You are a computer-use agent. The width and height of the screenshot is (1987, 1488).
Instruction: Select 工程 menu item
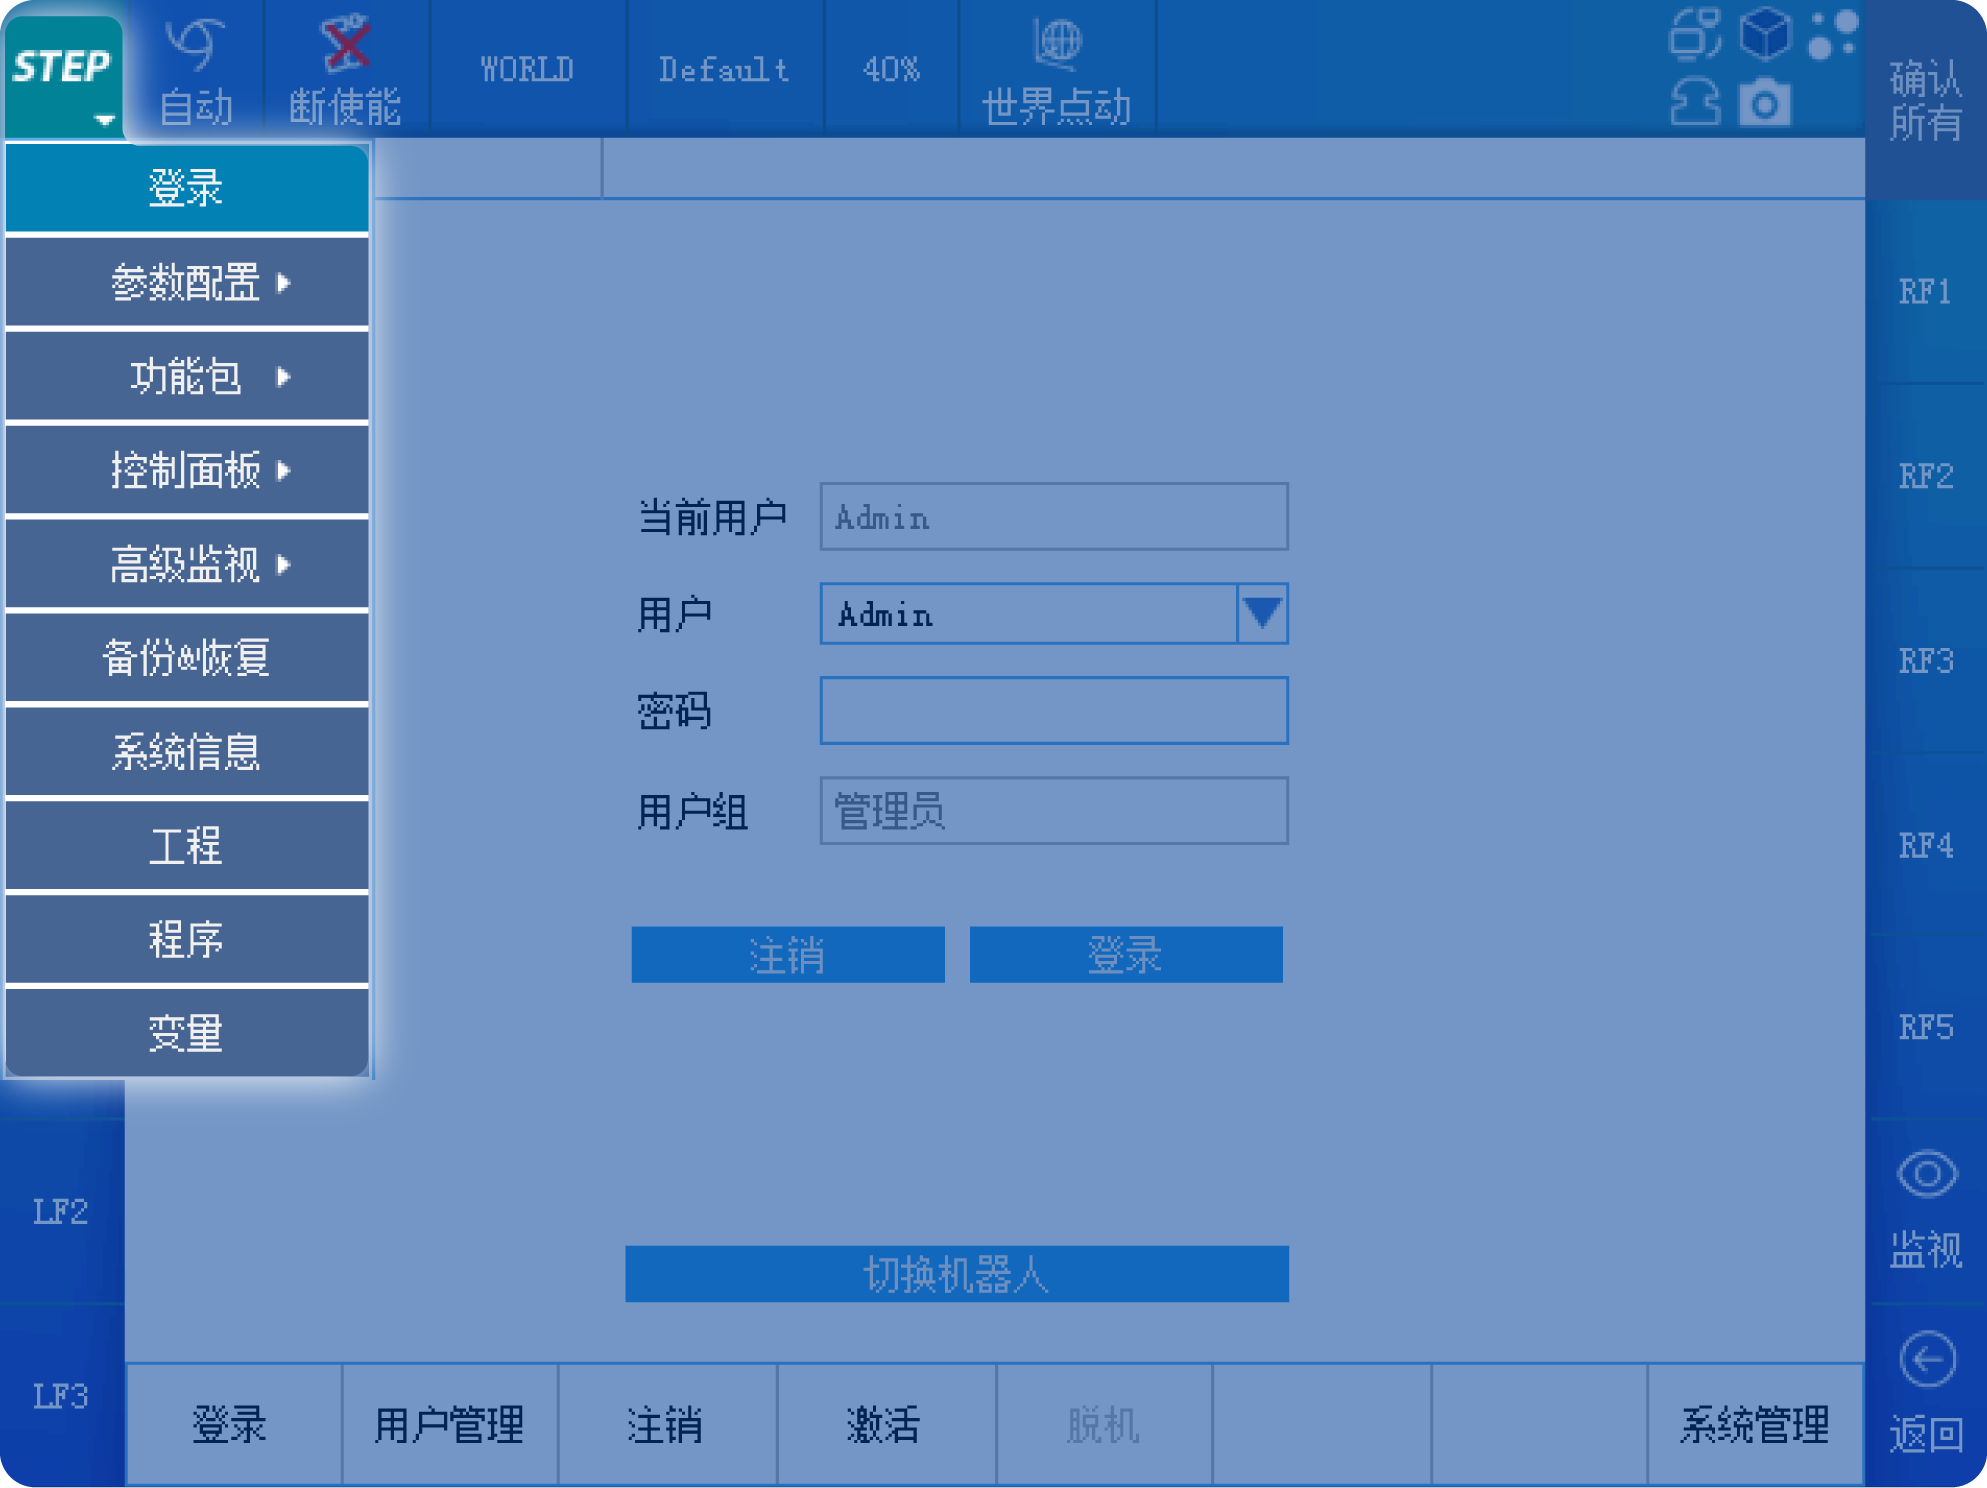187,846
